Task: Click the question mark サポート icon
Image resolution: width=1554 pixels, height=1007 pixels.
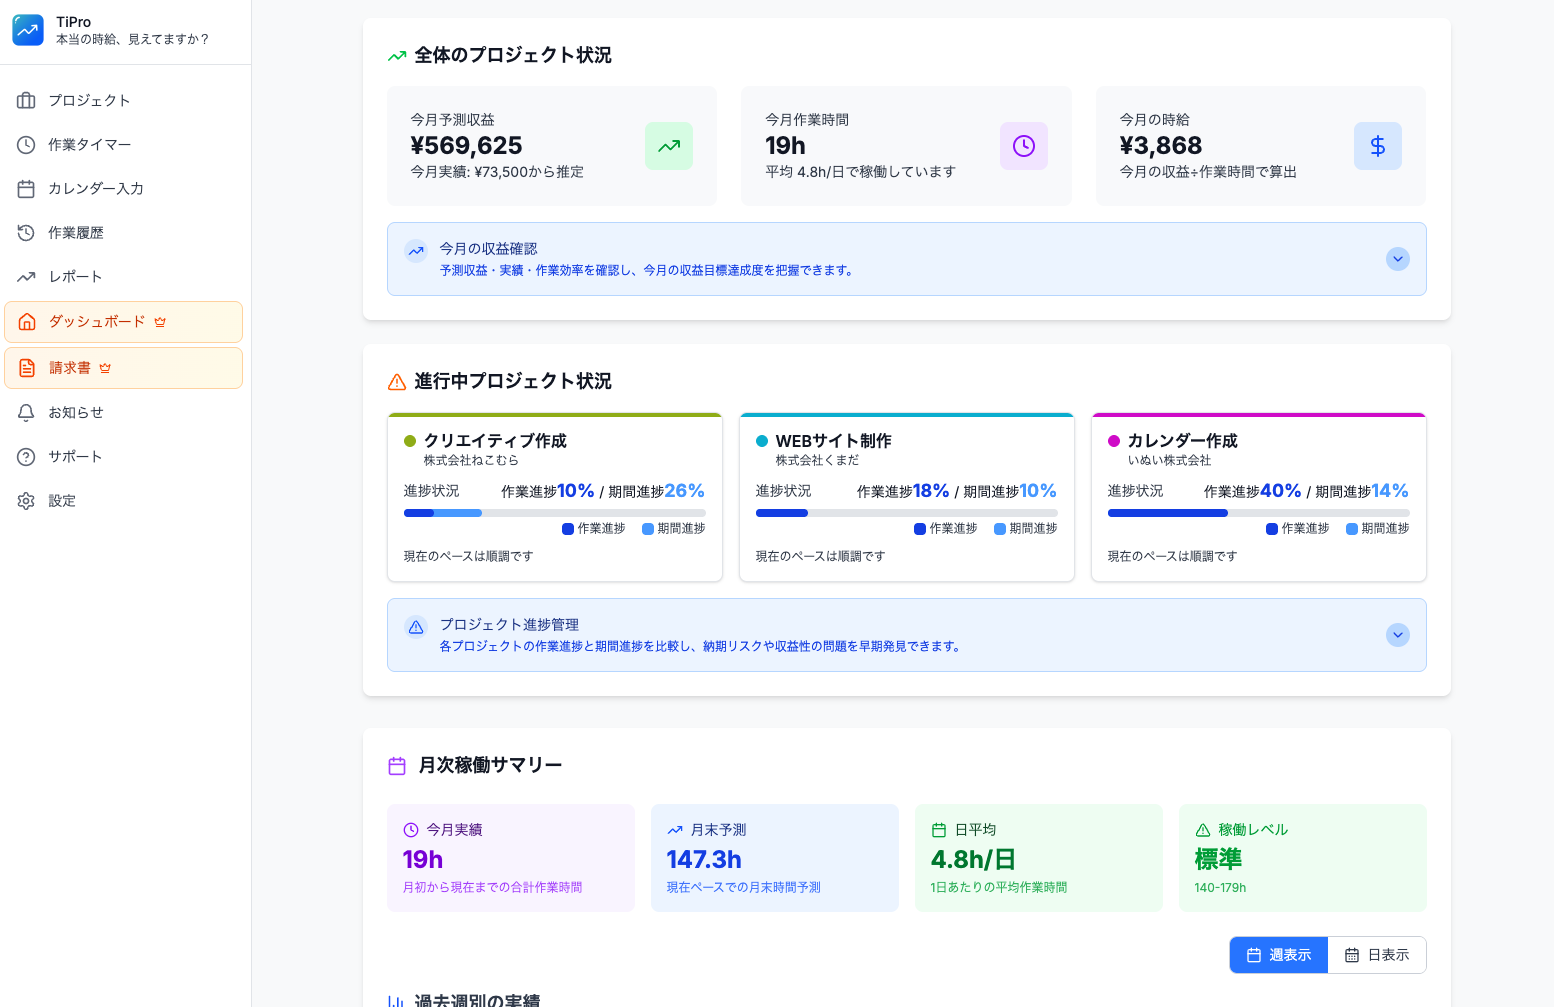Action: pos(27,457)
